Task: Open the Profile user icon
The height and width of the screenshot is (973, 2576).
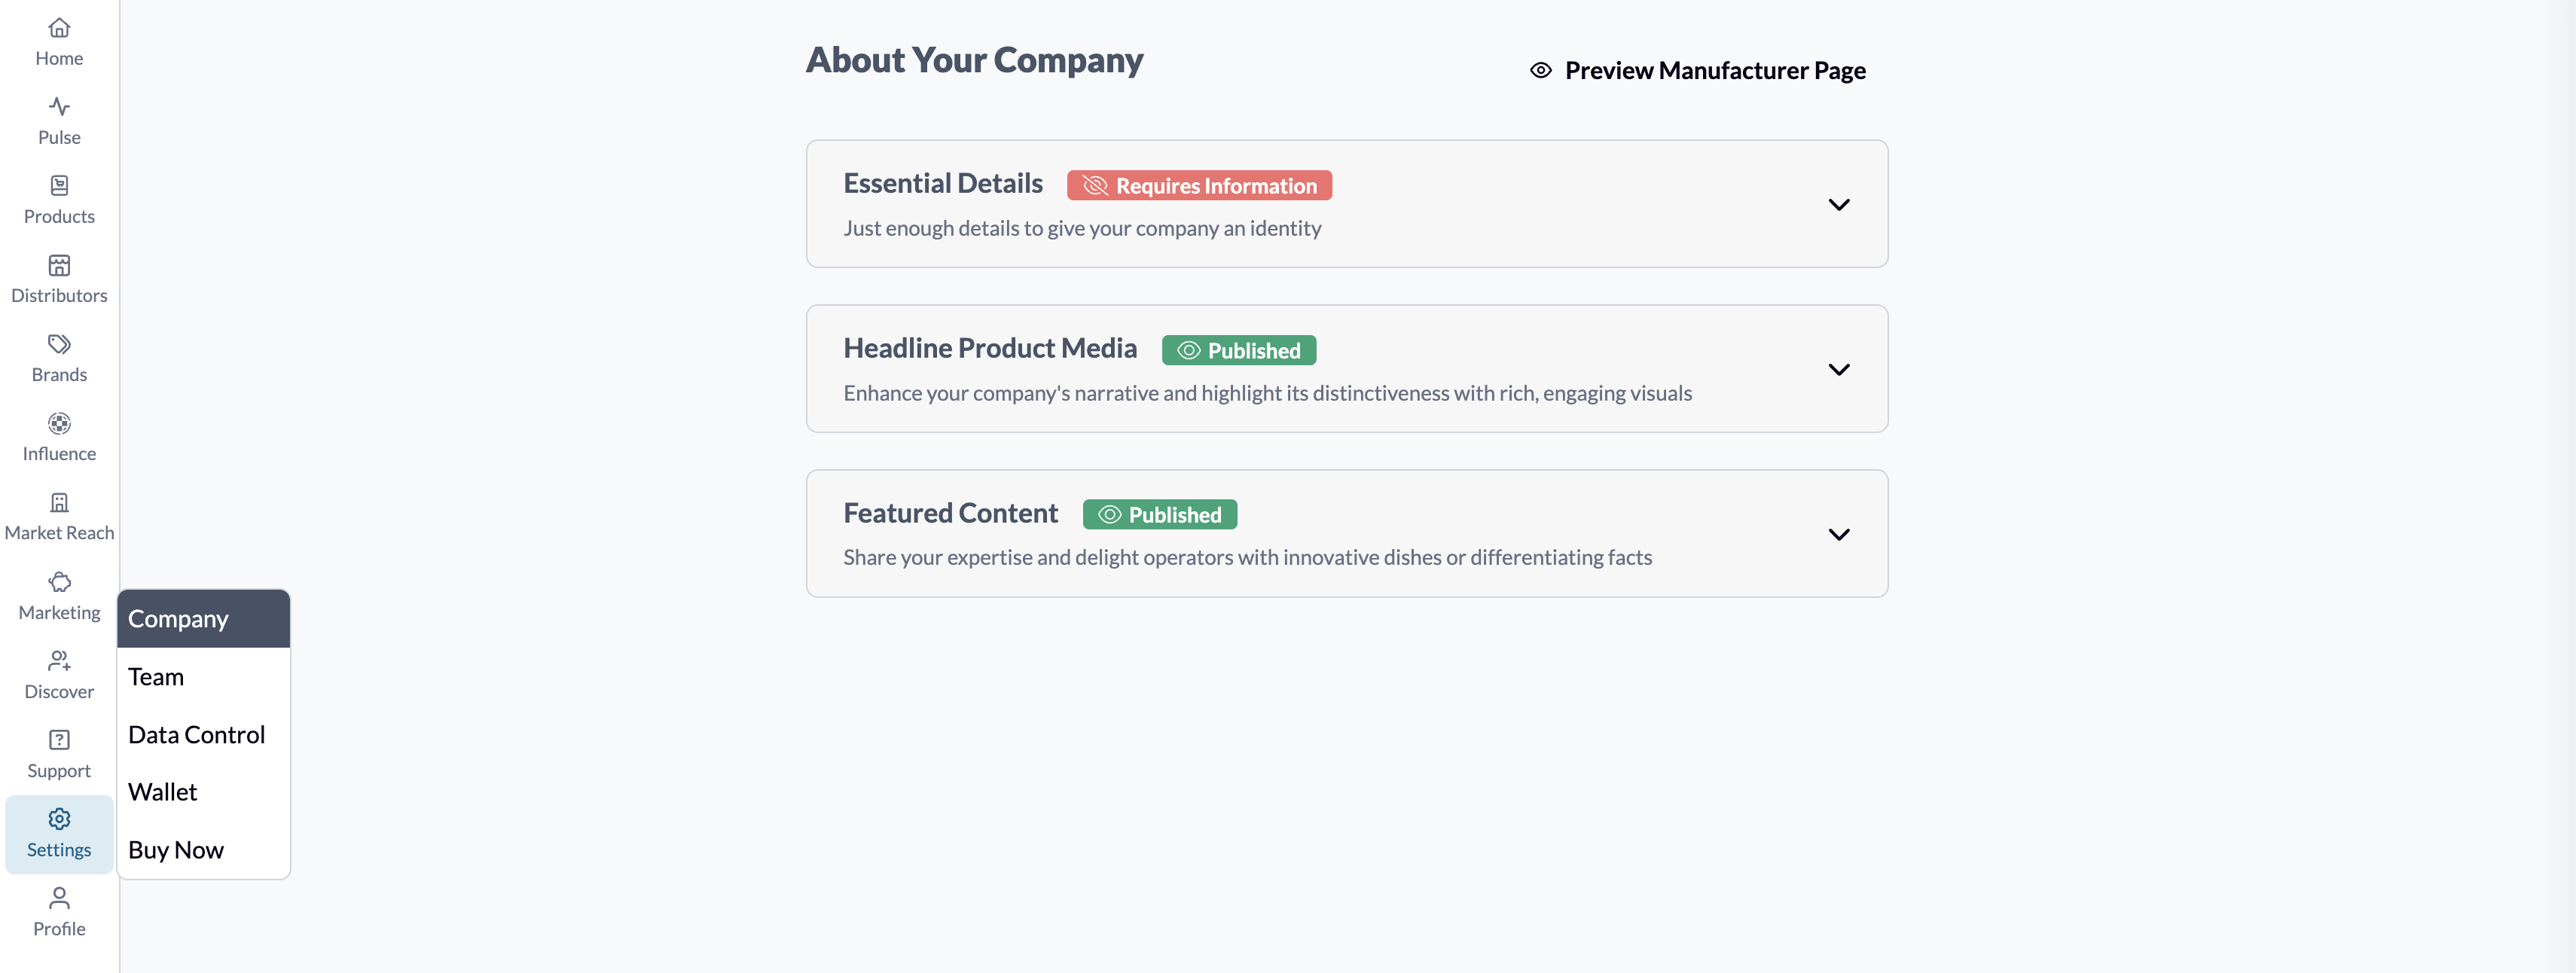Action: 59,898
